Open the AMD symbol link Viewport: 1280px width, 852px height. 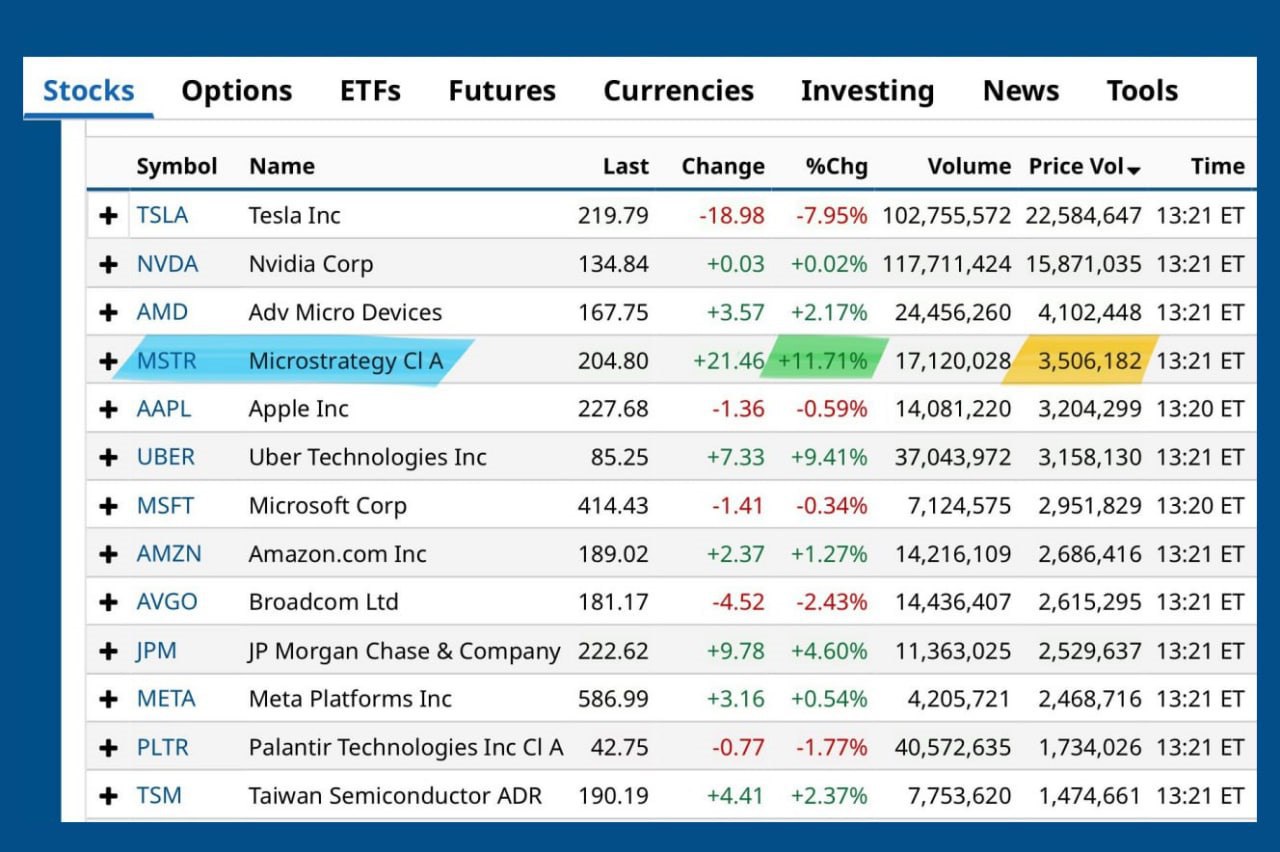coord(162,312)
